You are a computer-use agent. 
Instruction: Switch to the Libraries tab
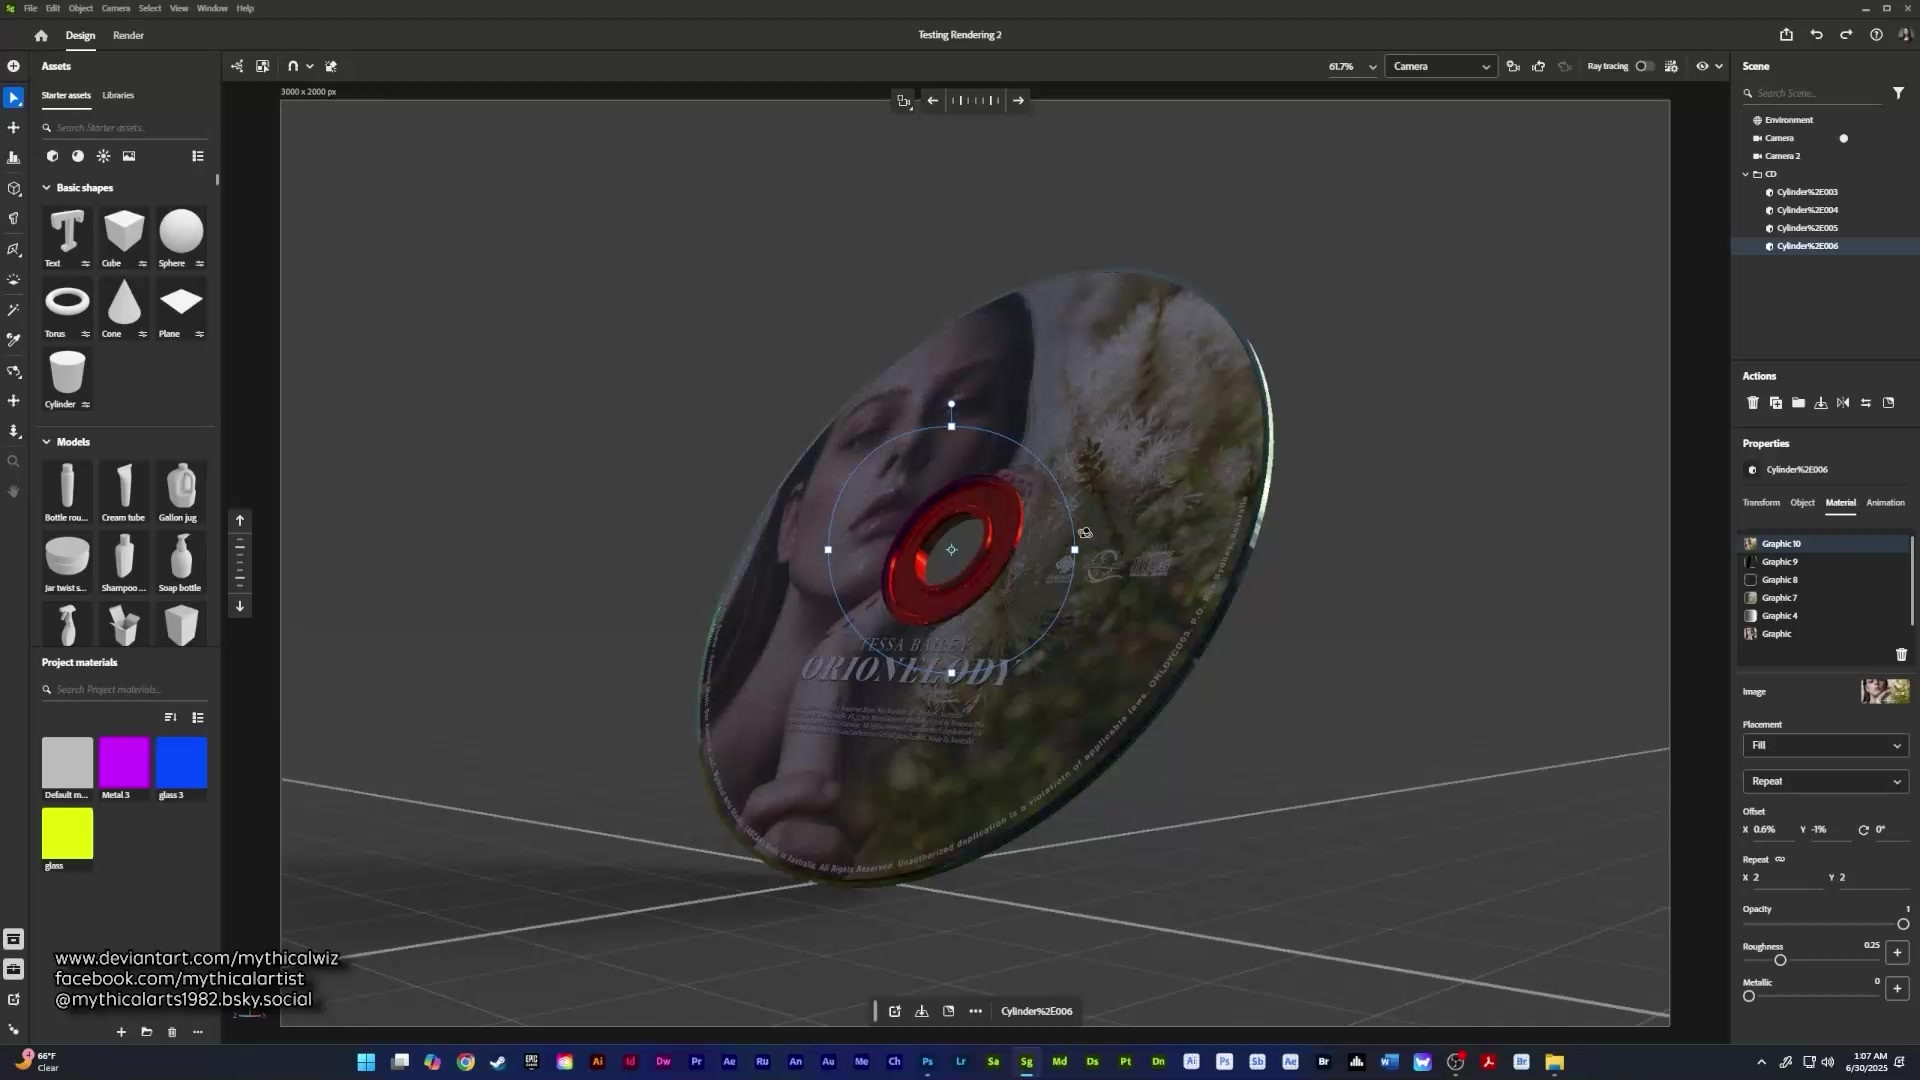coord(118,95)
